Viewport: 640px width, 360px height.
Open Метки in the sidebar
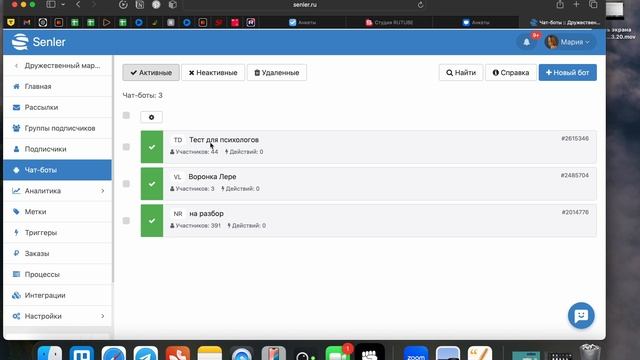[x=57, y=212]
